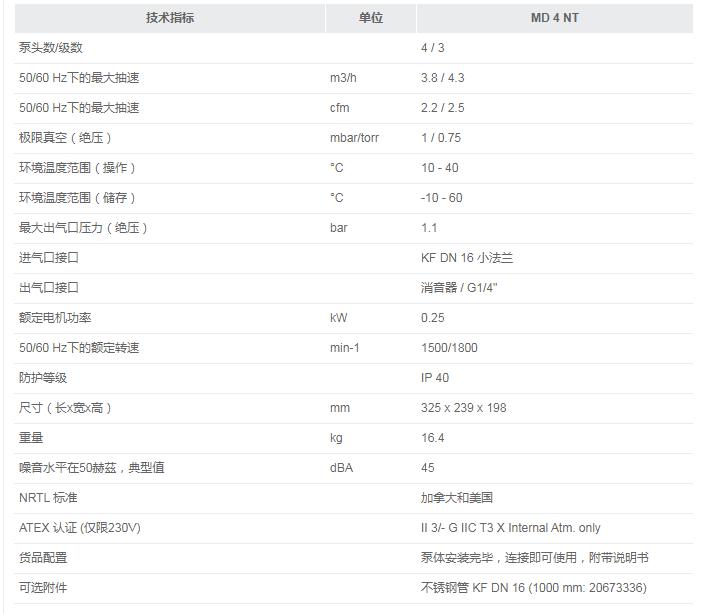Select the value 45
This screenshot has width=704, height=614.
click(428, 468)
